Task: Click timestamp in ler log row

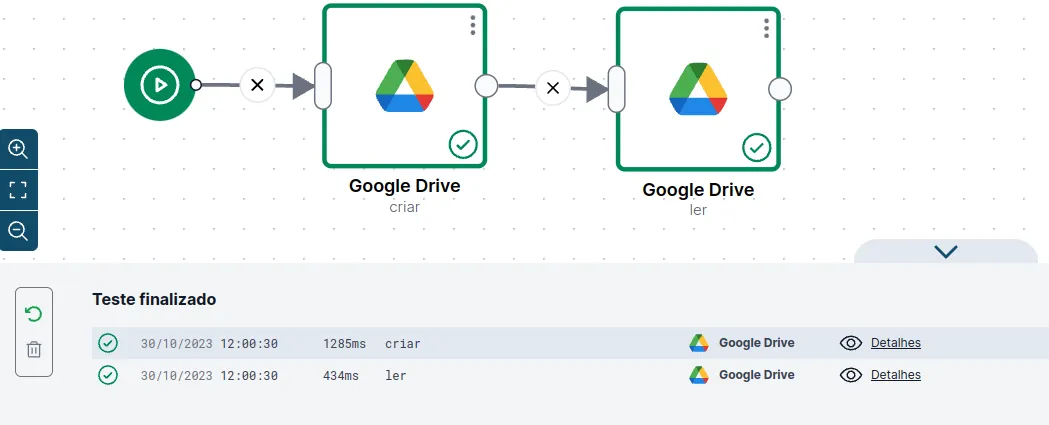Action: pyautogui.click(x=209, y=376)
